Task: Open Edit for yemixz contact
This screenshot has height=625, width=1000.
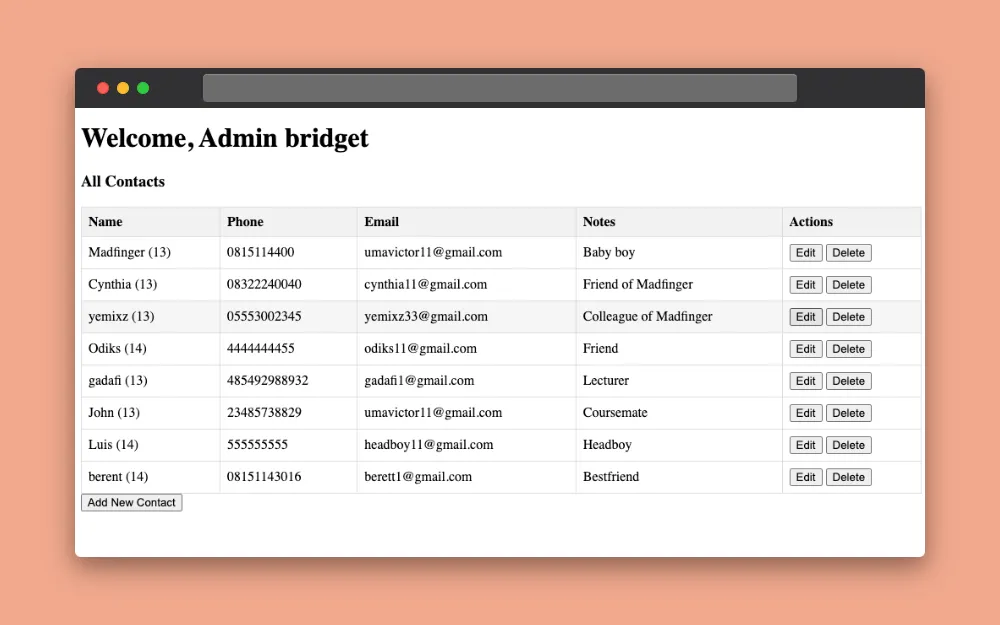Action: pyautogui.click(x=805, y=317)
